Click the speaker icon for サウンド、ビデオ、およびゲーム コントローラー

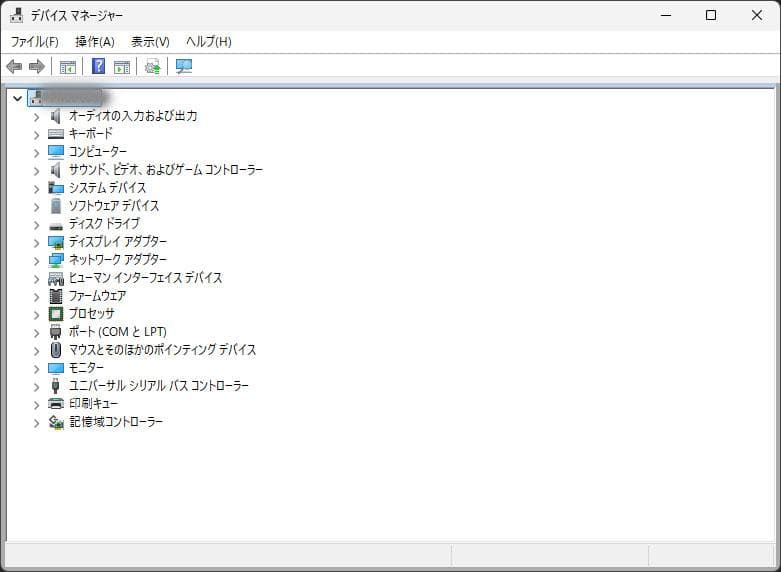point(56,170)
